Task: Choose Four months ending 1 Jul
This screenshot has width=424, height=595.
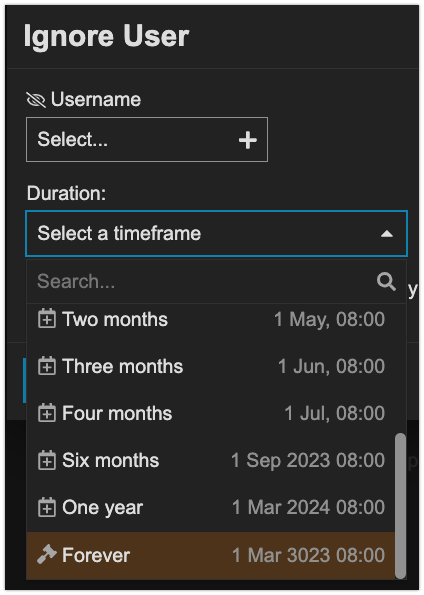Action: click(x=211, y=413)
